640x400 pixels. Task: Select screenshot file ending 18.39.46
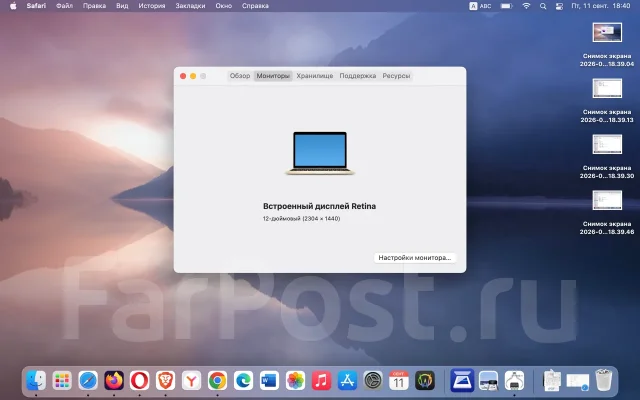click(x=607, y=212)
